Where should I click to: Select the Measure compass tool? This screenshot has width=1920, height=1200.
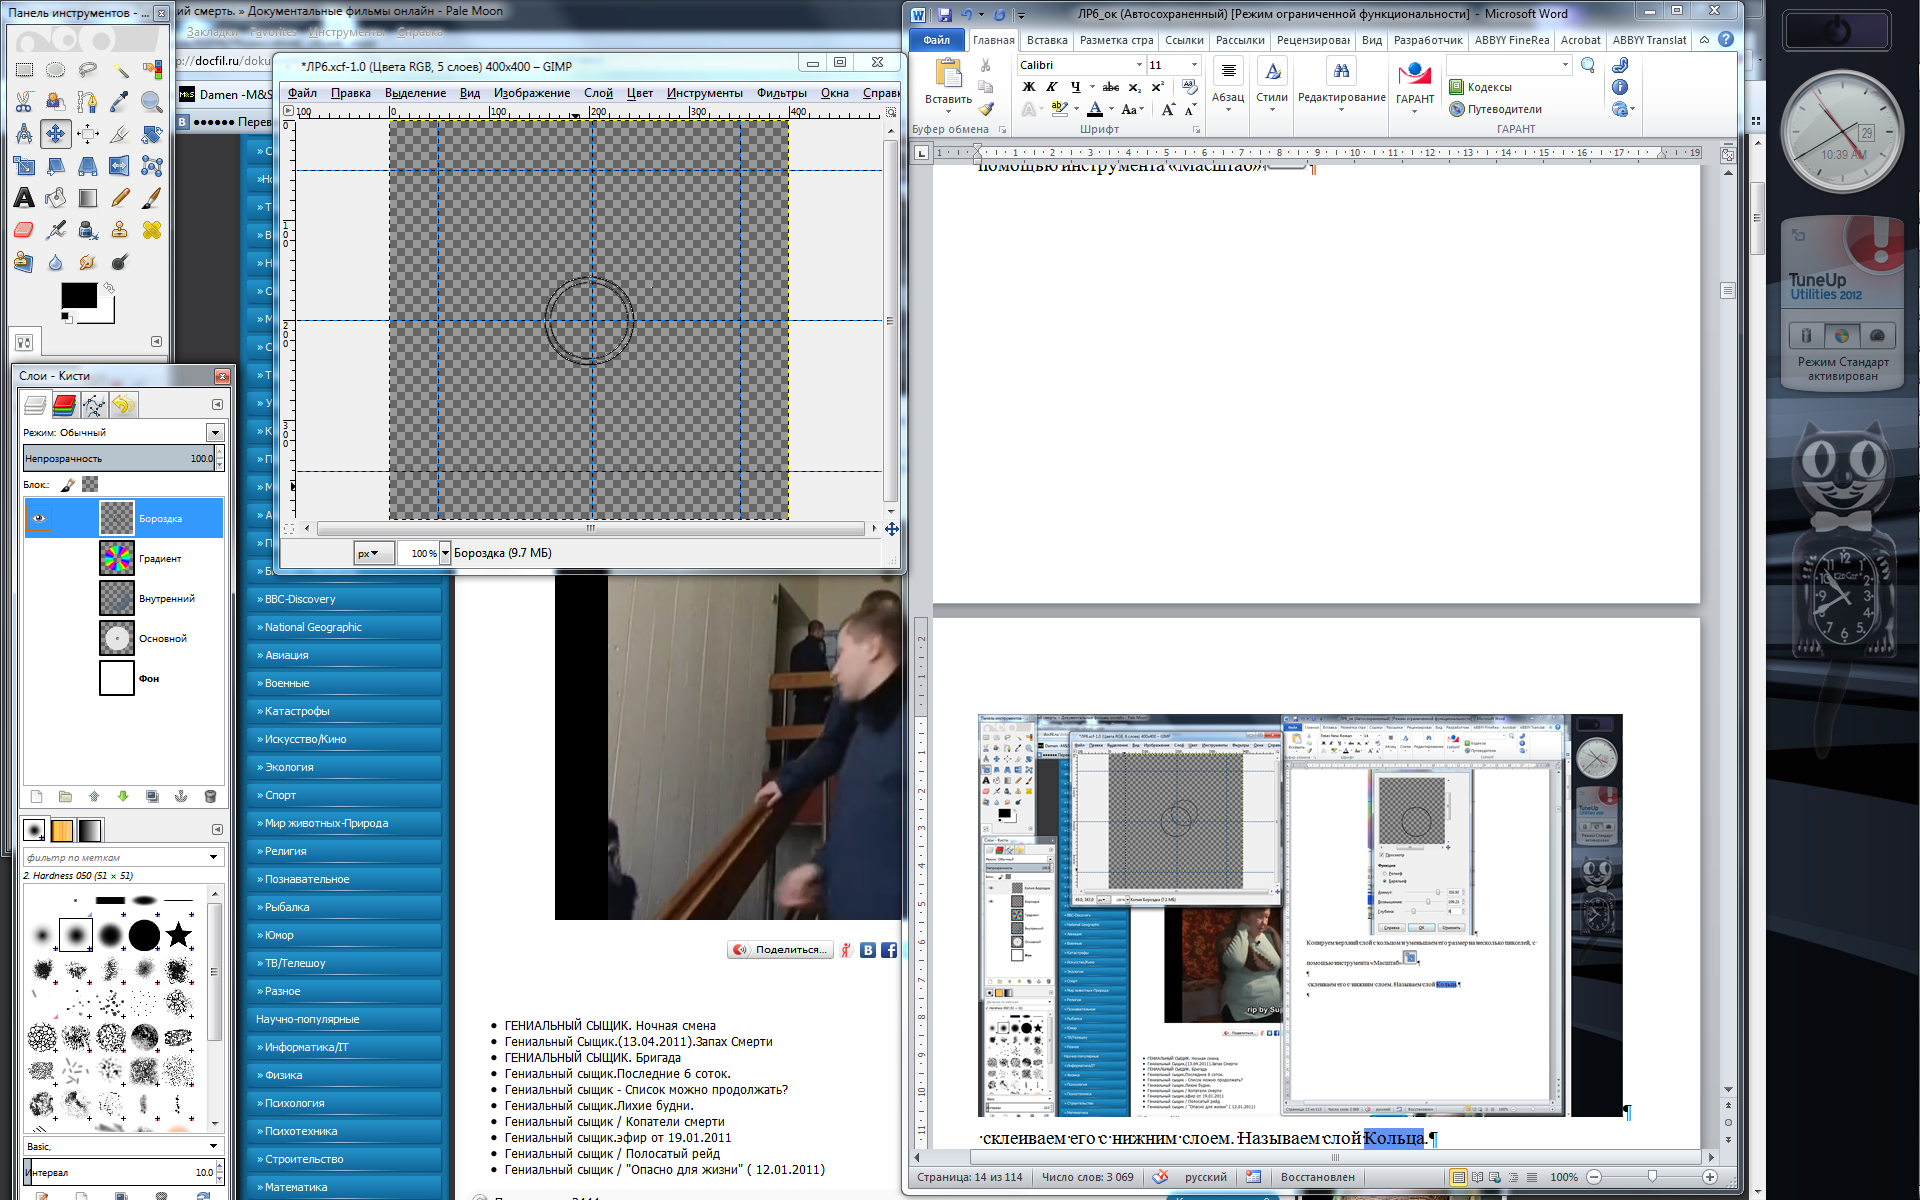point(24,134)
